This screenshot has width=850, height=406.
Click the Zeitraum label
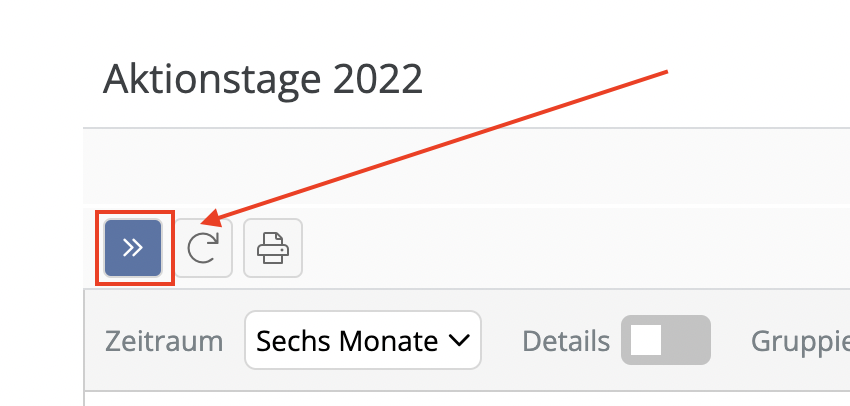point(164,341)
